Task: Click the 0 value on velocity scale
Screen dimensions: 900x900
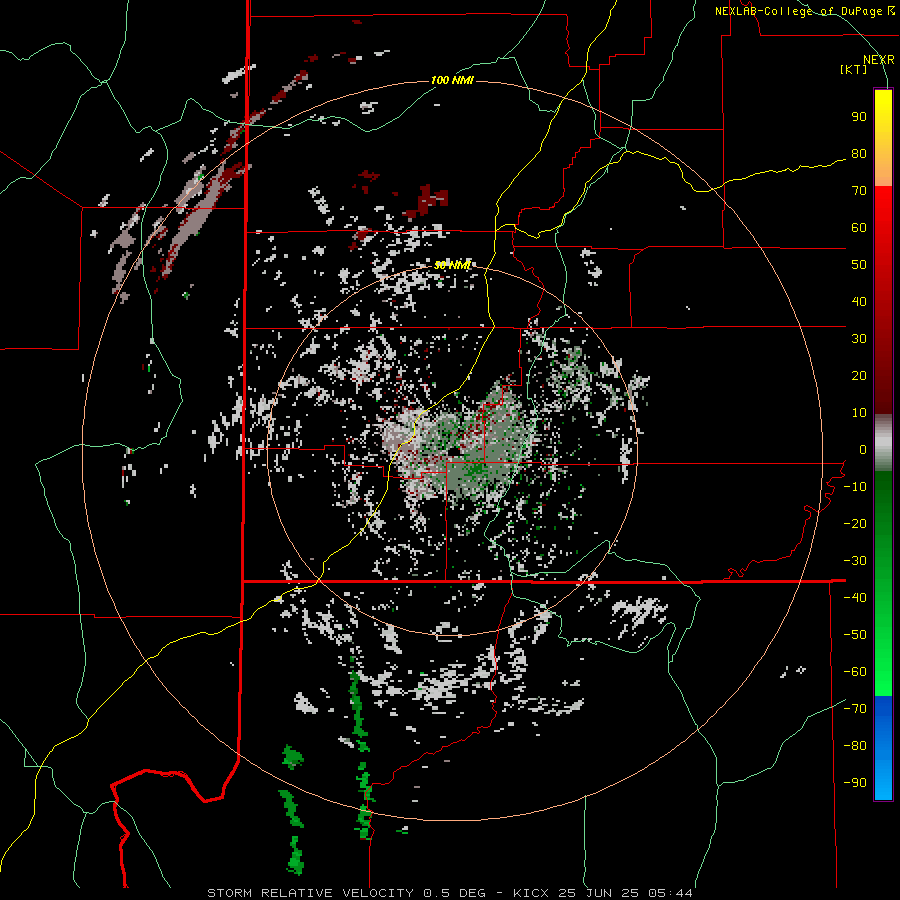Action: tap(863, 450)
